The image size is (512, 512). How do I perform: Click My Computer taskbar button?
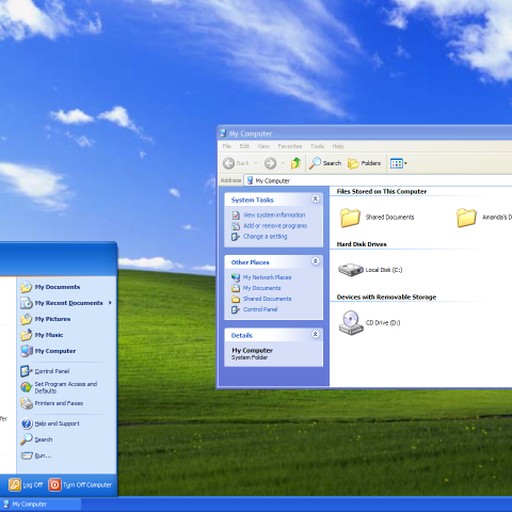pyautogui.click(x=41, y=504)
